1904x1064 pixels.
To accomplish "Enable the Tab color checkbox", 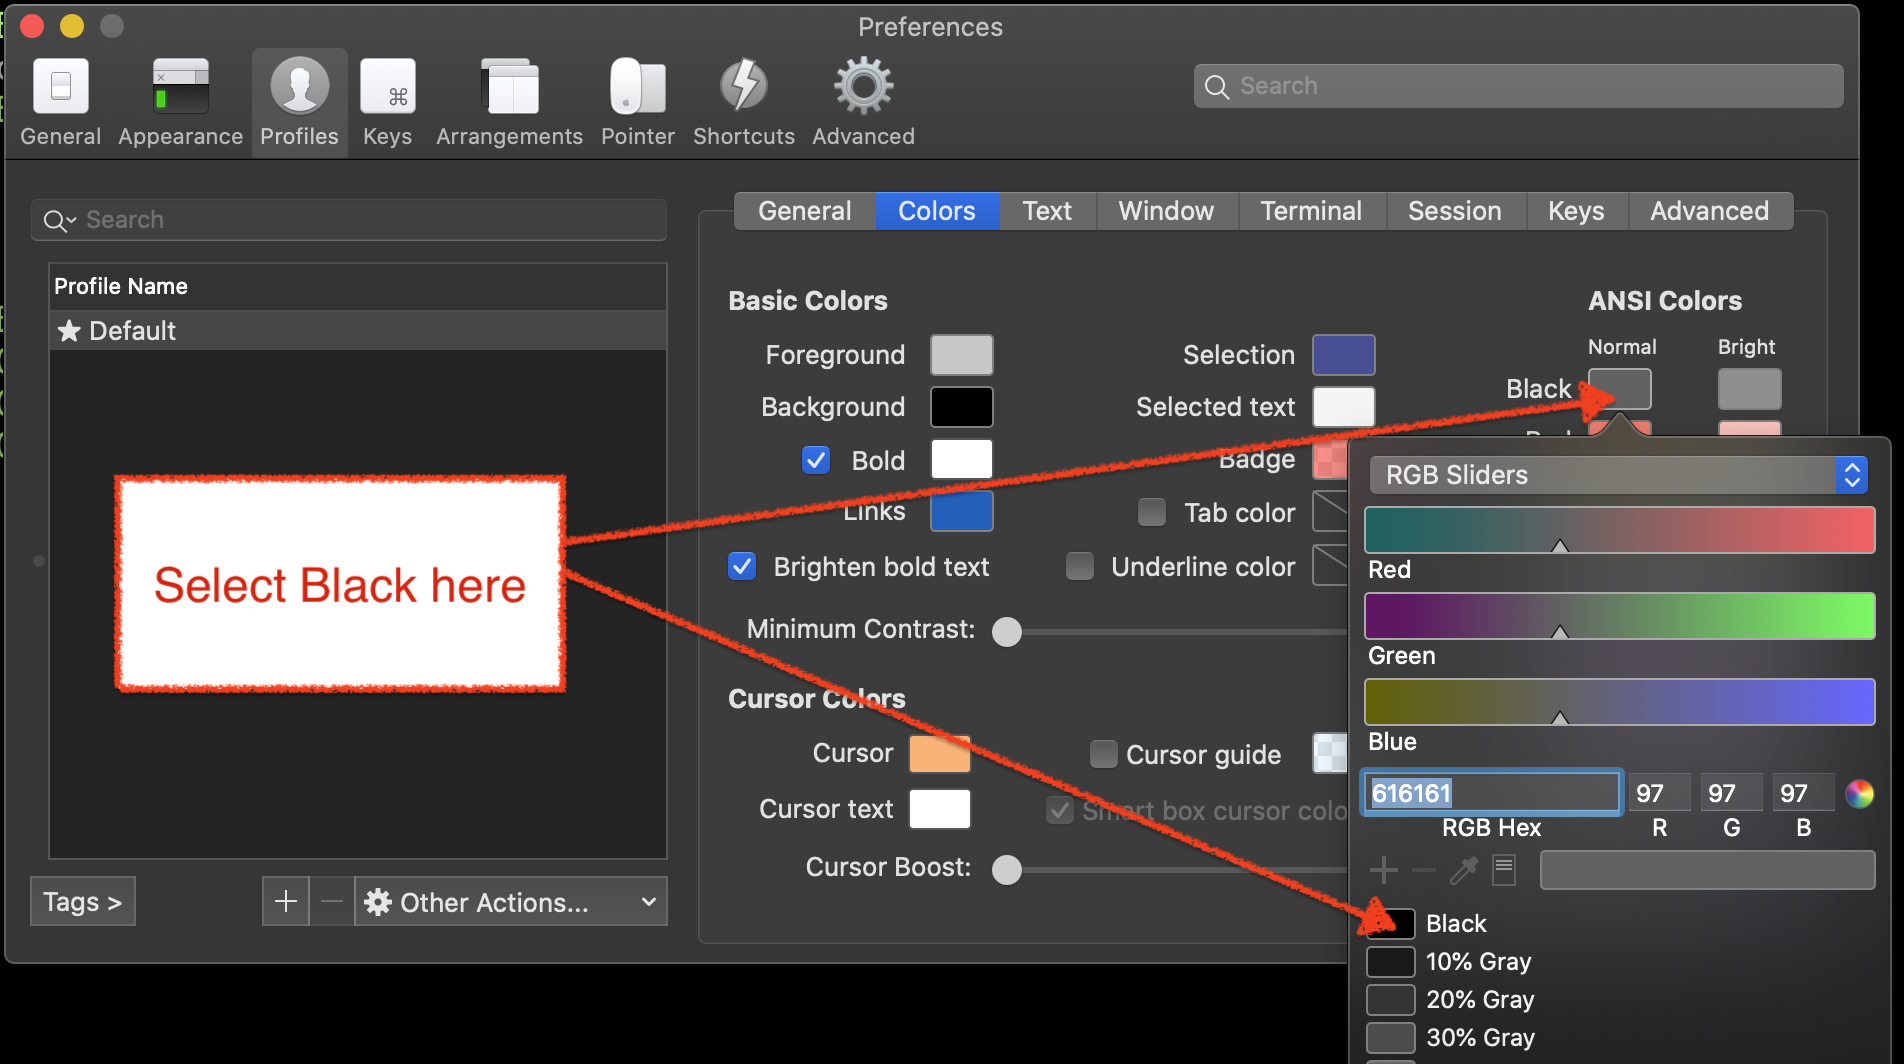I will (x=1152, y=513).
